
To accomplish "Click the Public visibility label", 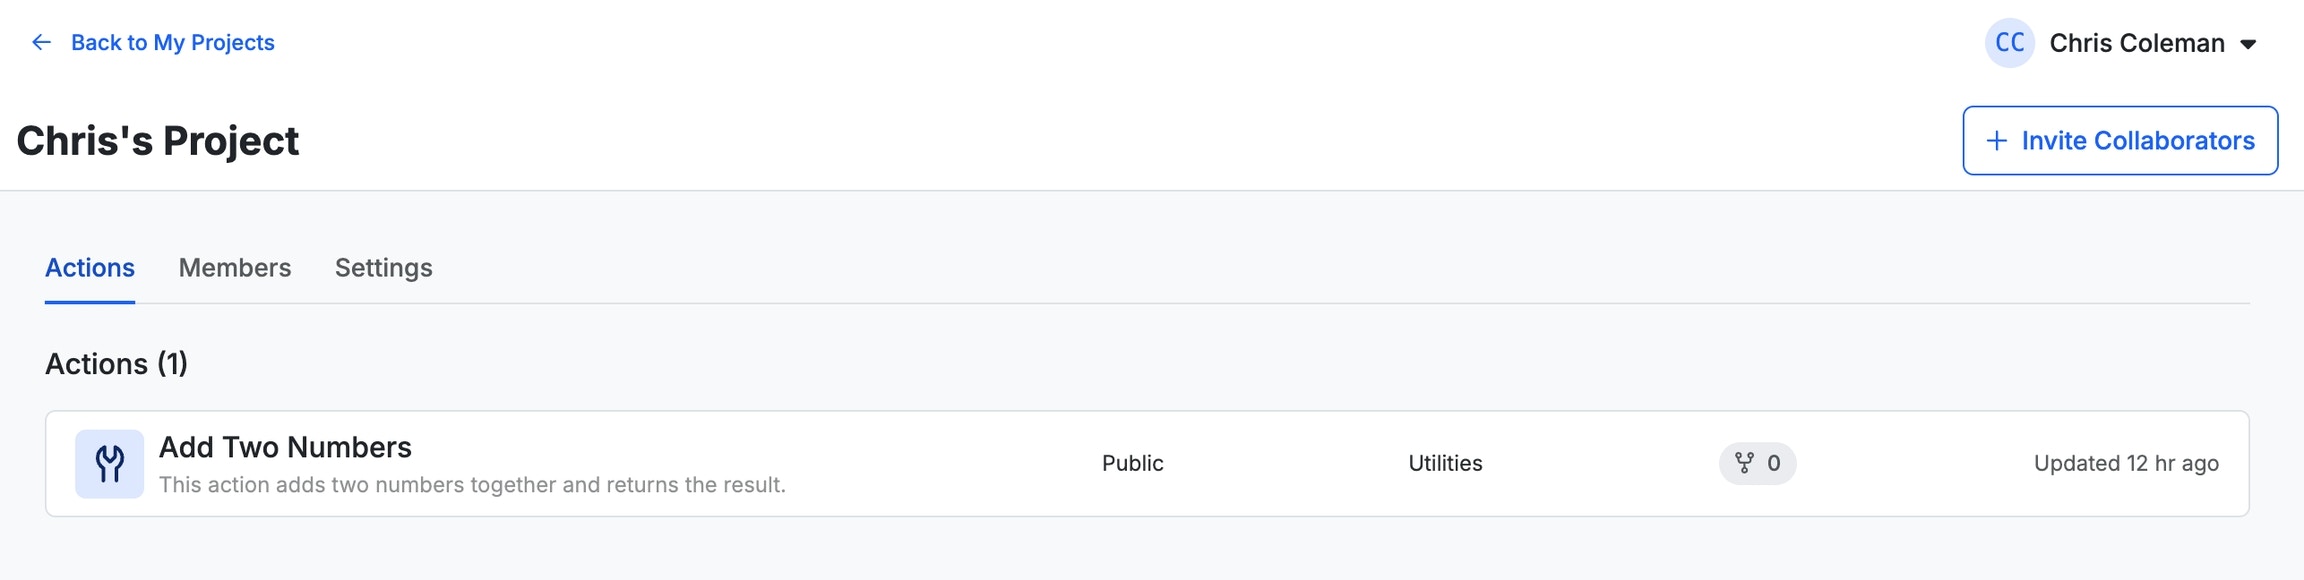I will pyautogui.click(x=1132, y=463).
